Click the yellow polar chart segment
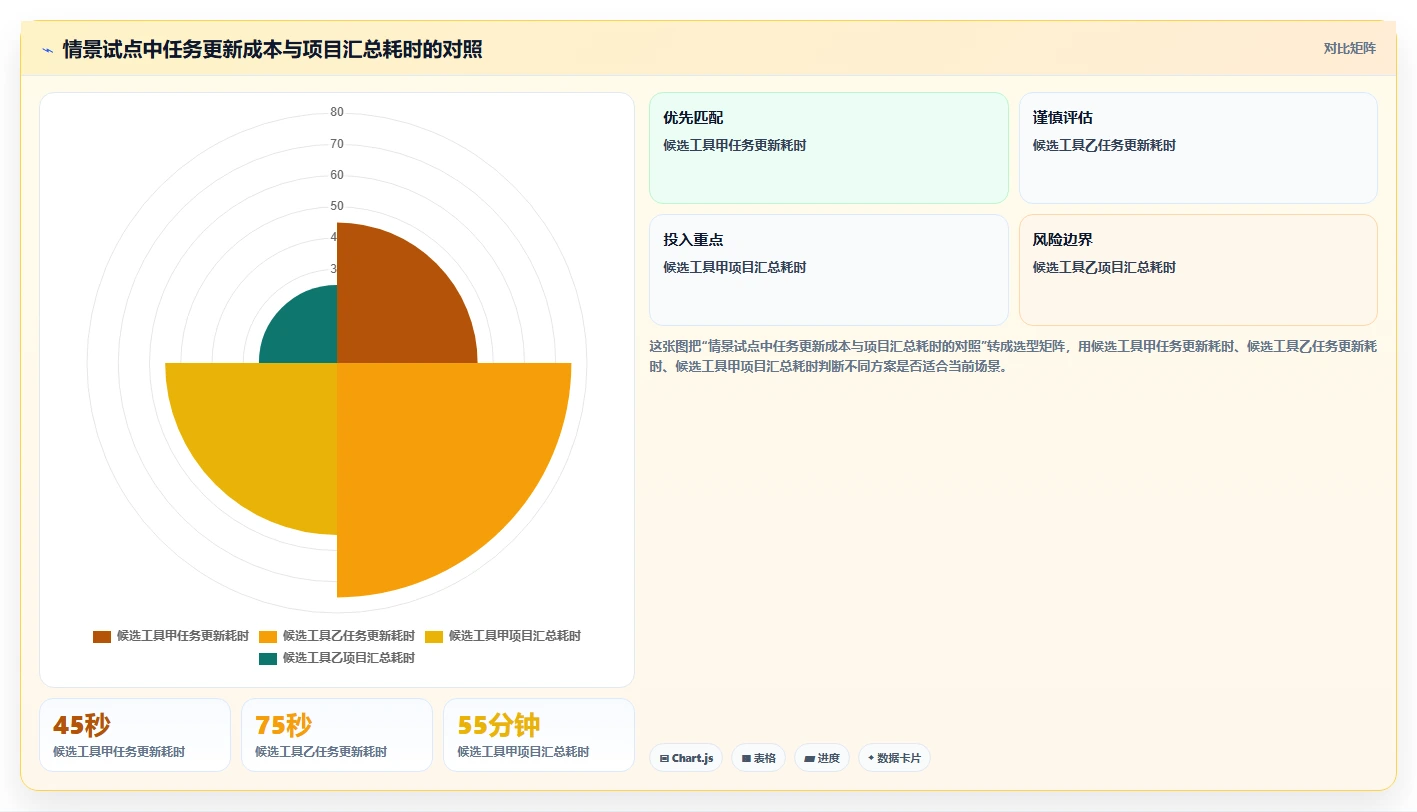The image size is (1417, 812). click(x=265, y=435)
